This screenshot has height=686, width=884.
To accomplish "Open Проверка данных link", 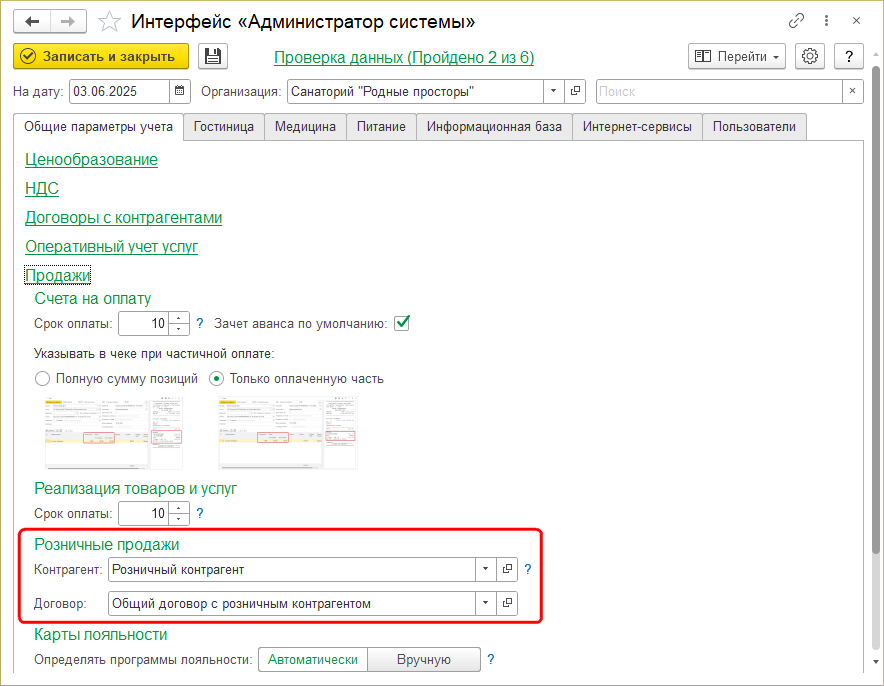I will click(x=404, y=57).
